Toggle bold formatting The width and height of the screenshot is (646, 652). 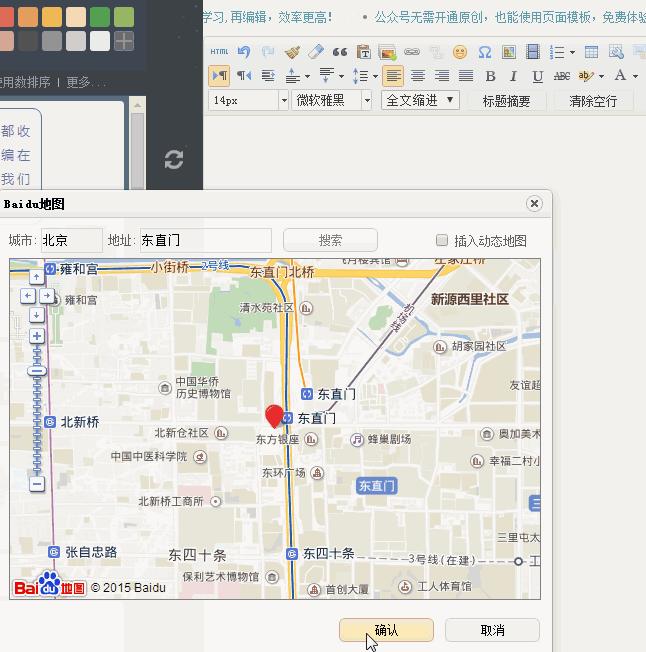(490, 76)
